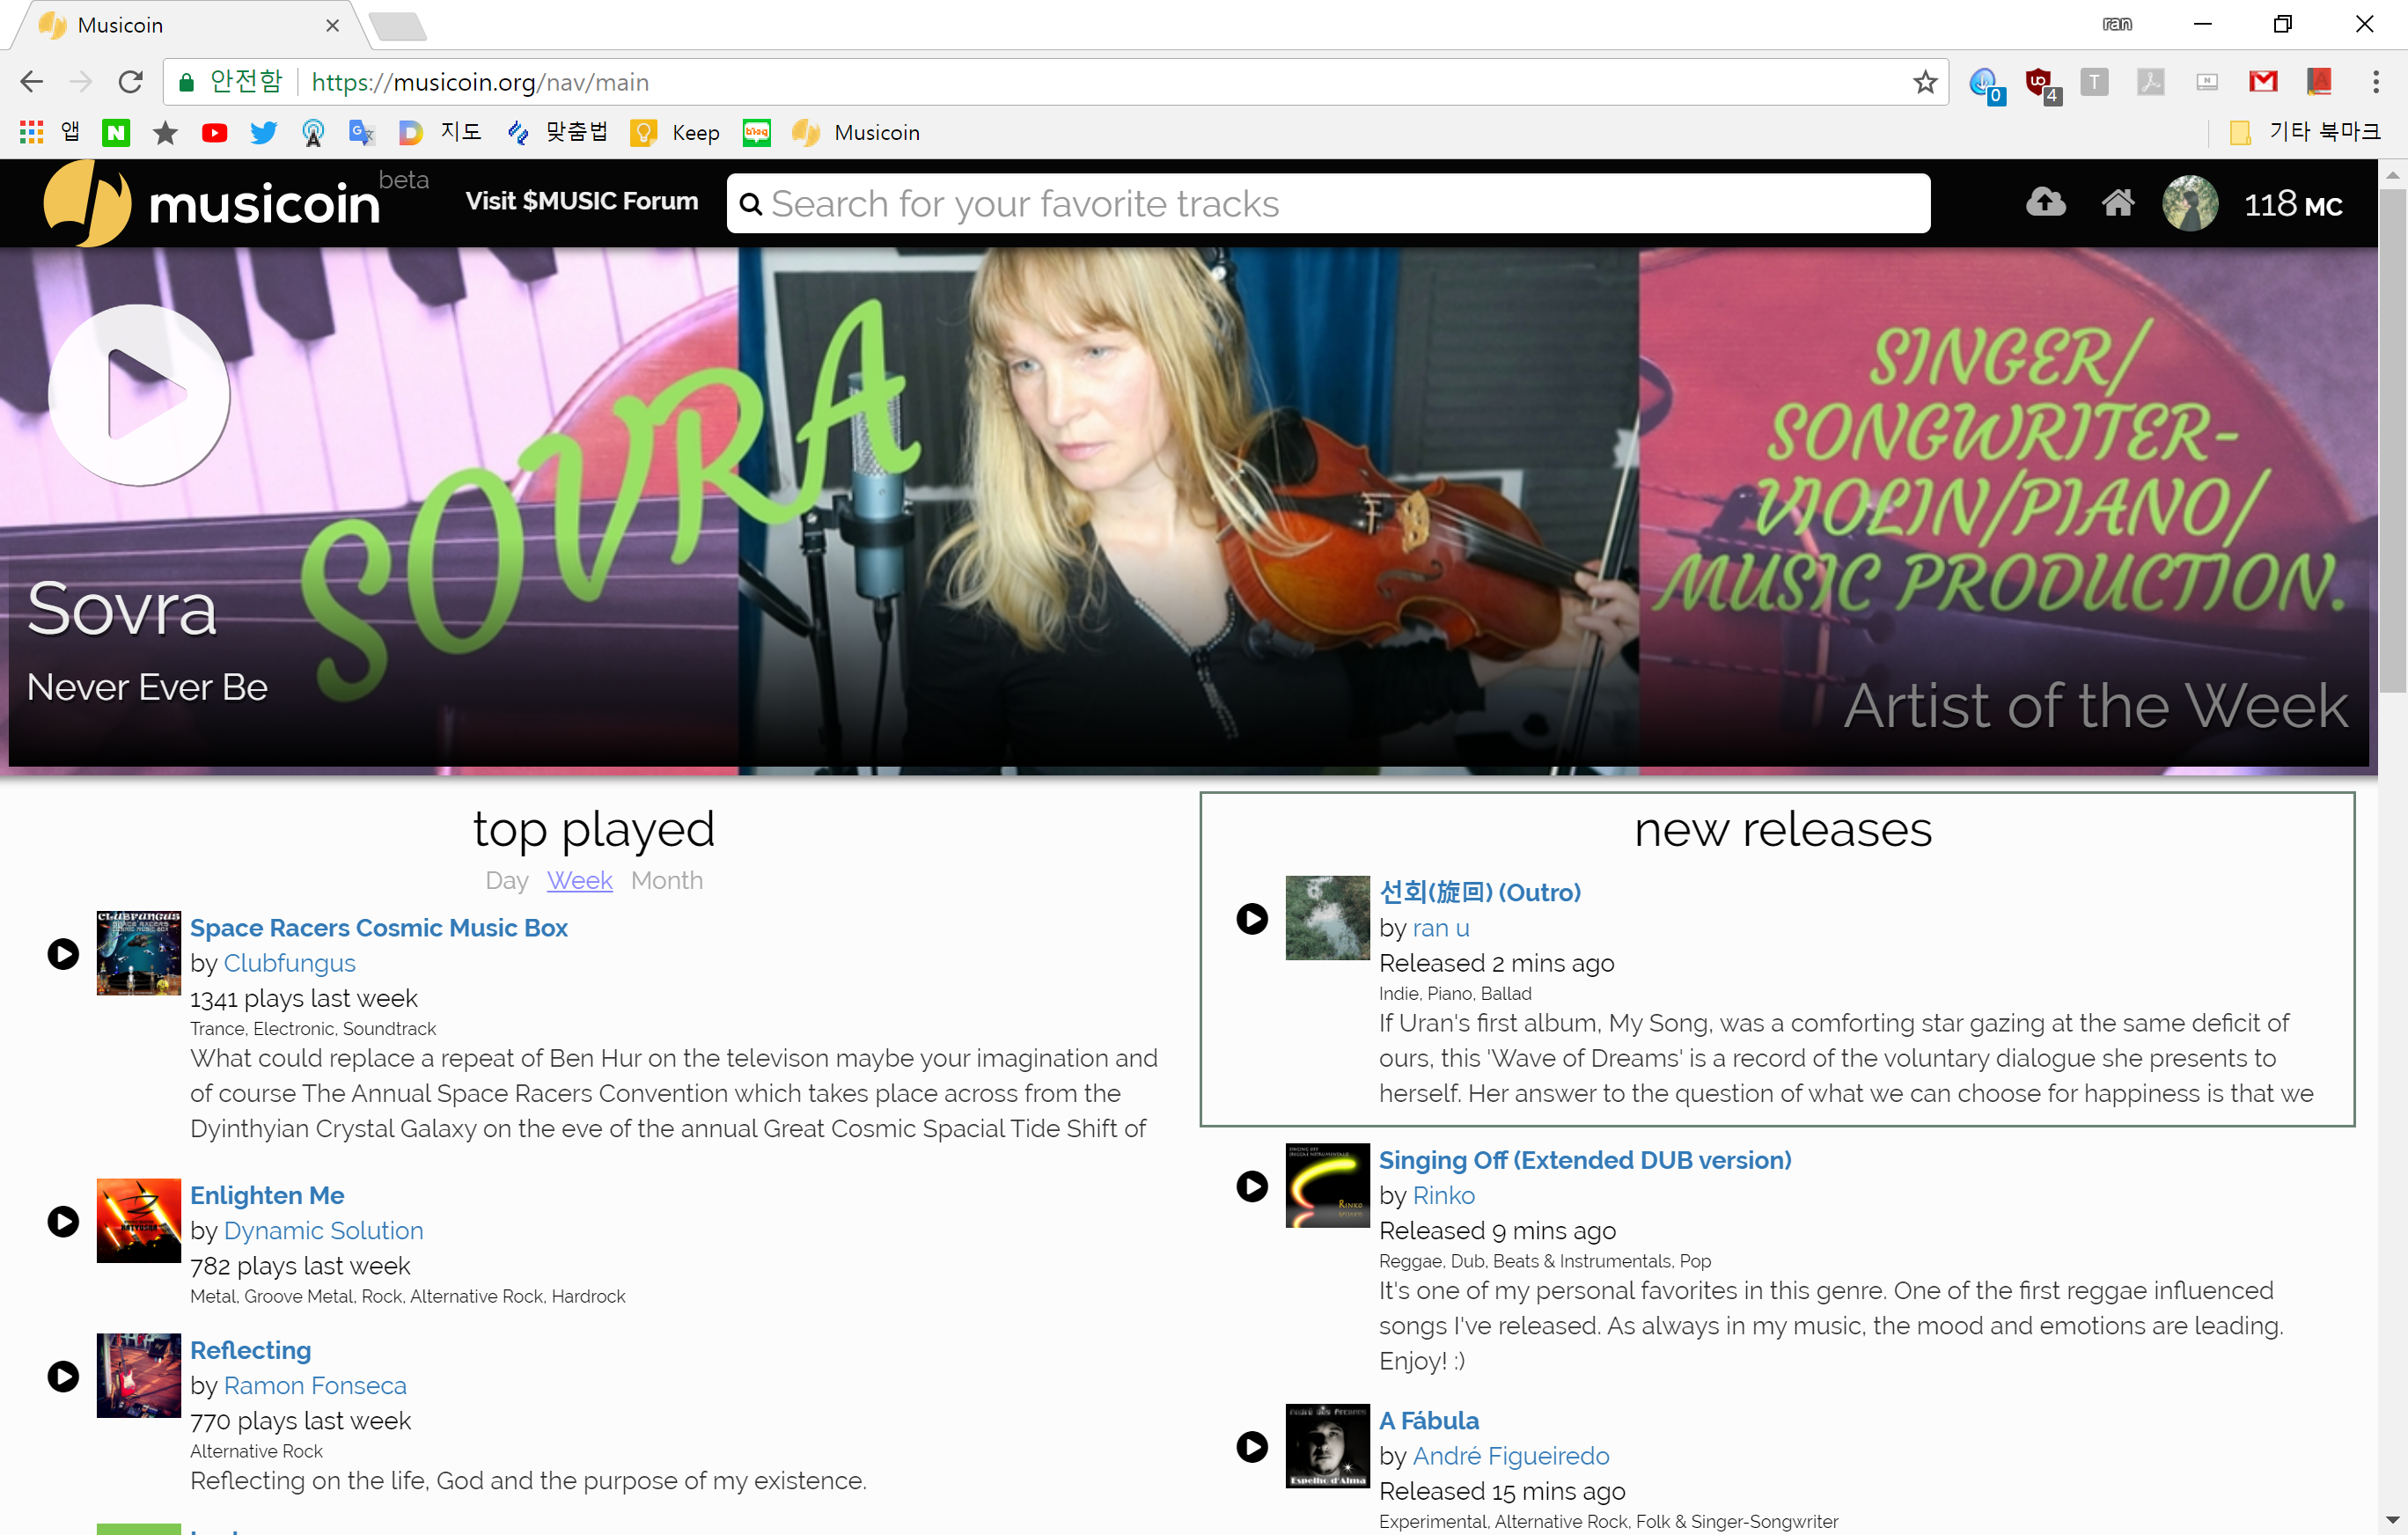
Task: Go back in browser history
Action: [32, 82]
